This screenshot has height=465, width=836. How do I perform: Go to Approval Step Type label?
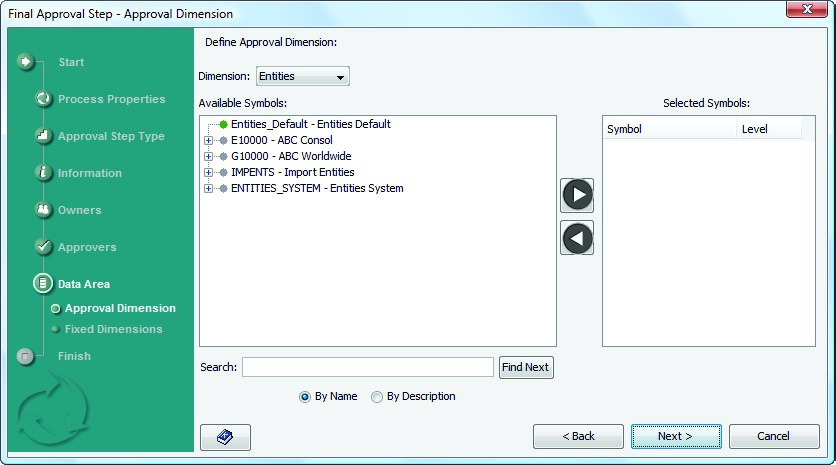click(111, 136)
